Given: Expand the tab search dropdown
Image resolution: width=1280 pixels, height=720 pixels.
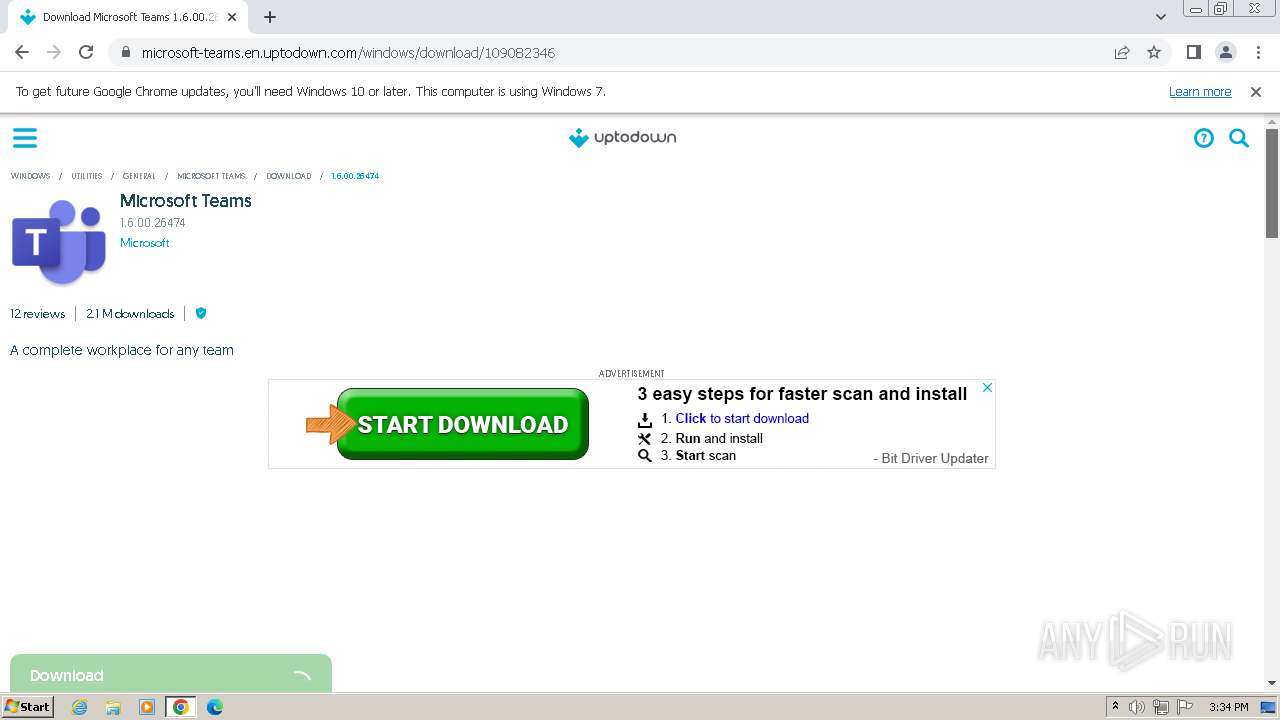Looking at the screenshot, I should [1160, 17].
